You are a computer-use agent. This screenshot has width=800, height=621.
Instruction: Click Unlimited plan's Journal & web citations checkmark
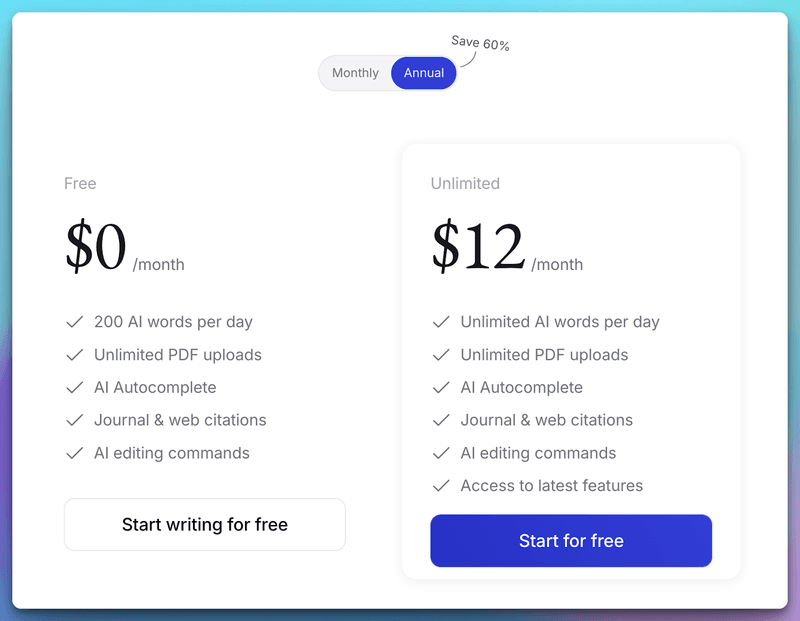click(441, 421)
